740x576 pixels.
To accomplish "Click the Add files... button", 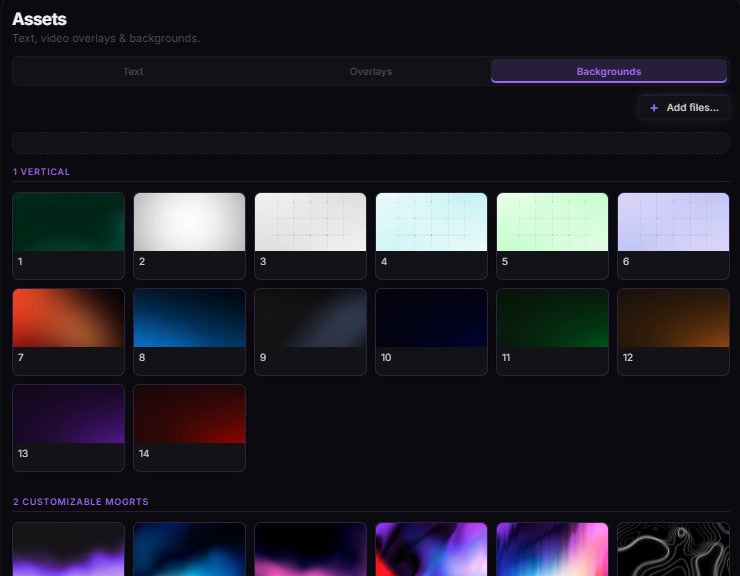I will tap(684, 108).
